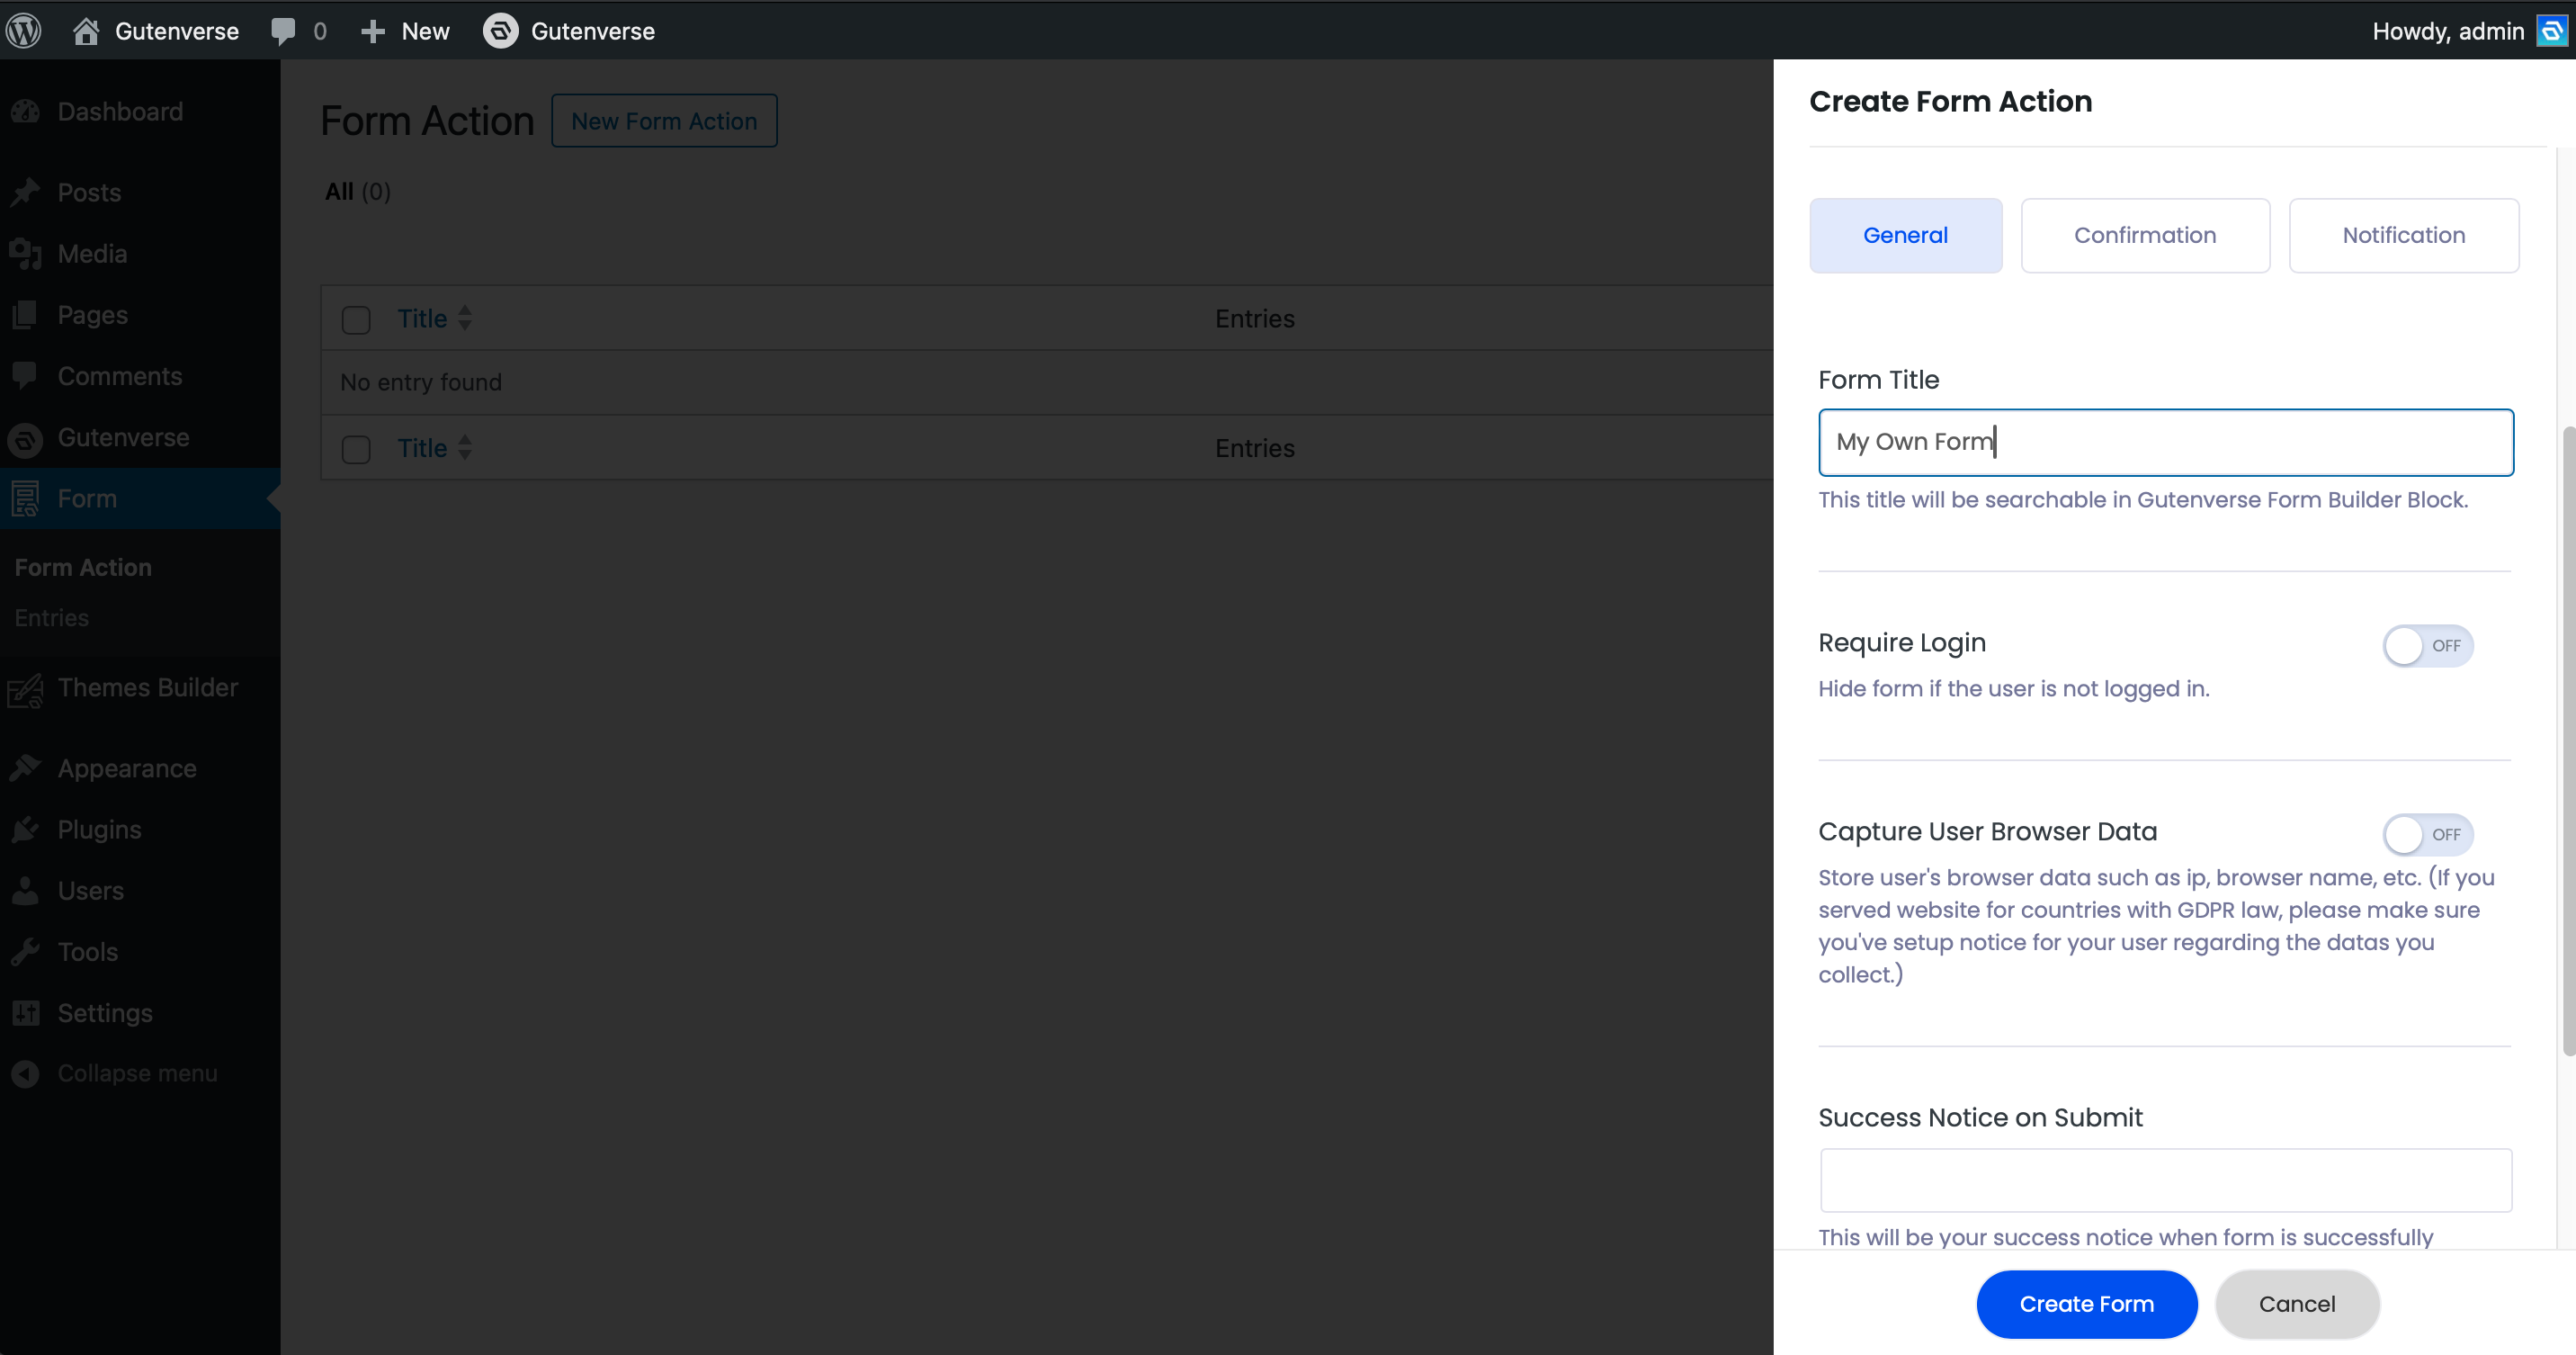Image resolution: width=2576 pixels, height=1355 pixels.
Task: Open Dashboard via its gauge icon
Action: point(26,111)
